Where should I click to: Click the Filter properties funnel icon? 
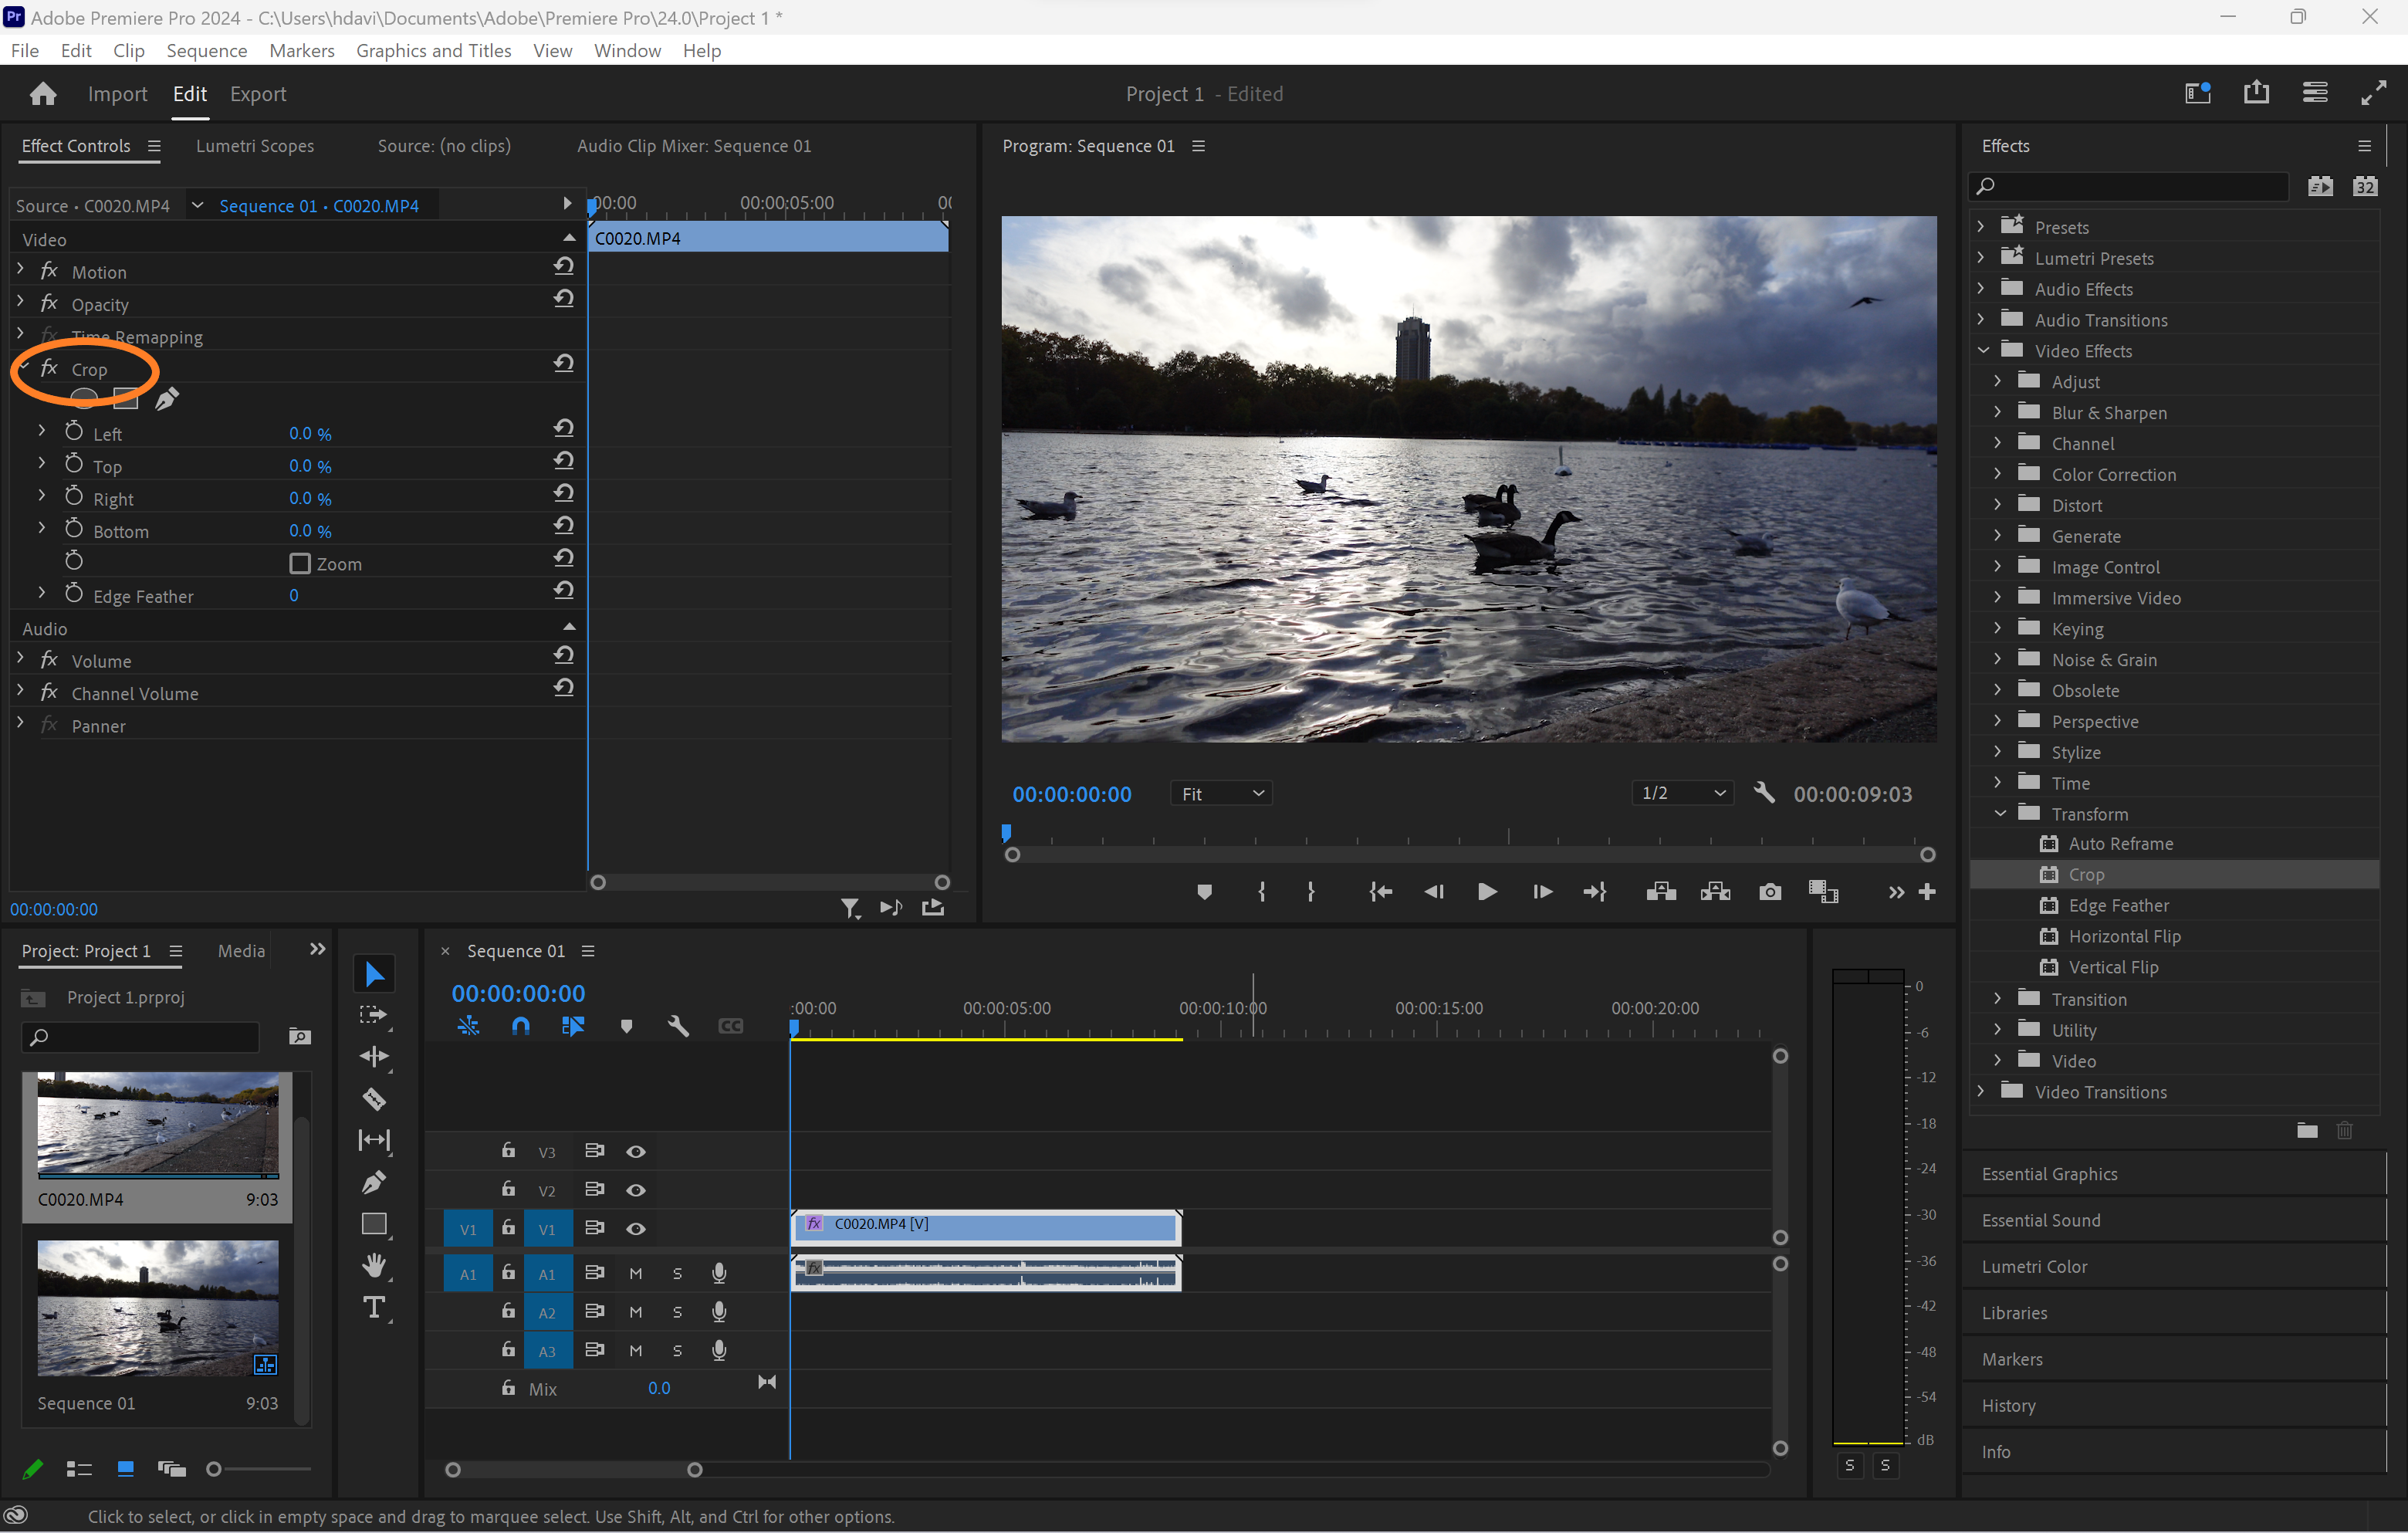(849, 908)
